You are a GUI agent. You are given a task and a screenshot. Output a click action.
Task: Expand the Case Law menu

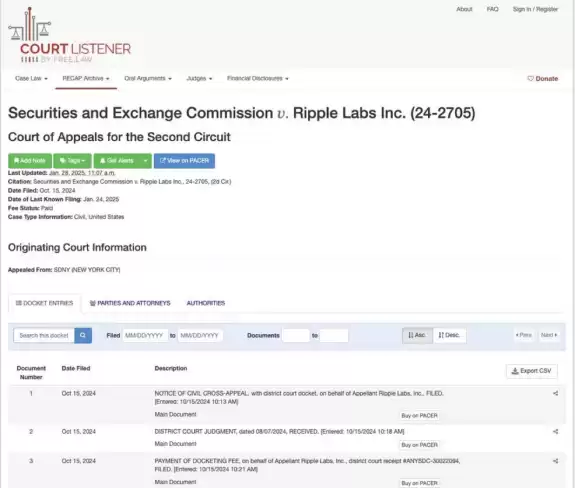[31, 78]
